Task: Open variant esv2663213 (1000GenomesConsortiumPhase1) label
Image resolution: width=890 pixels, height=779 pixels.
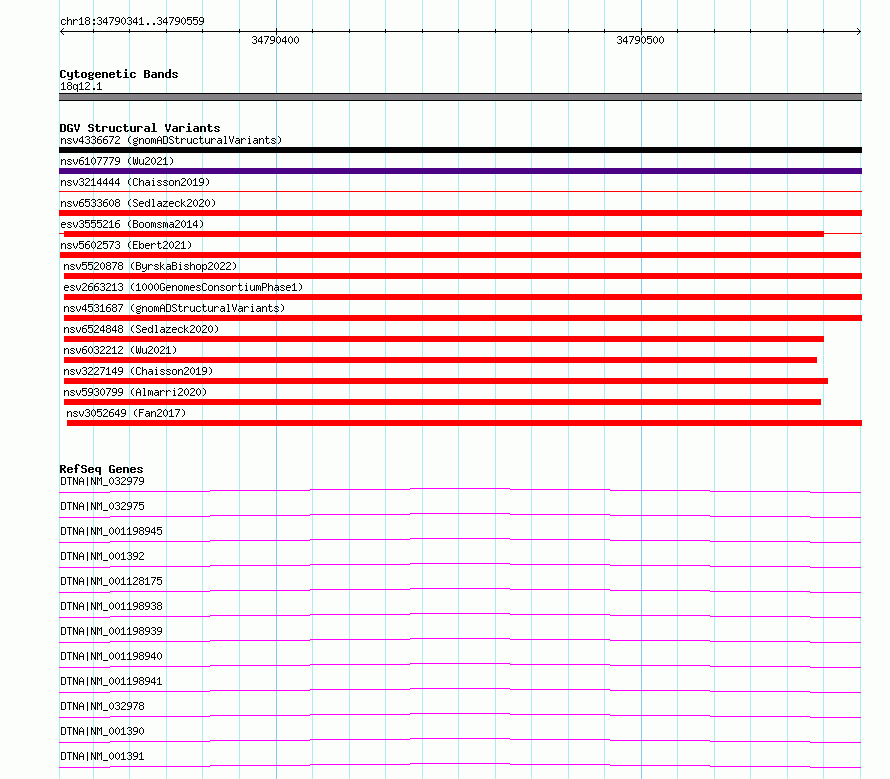Action: pos(183,287)
